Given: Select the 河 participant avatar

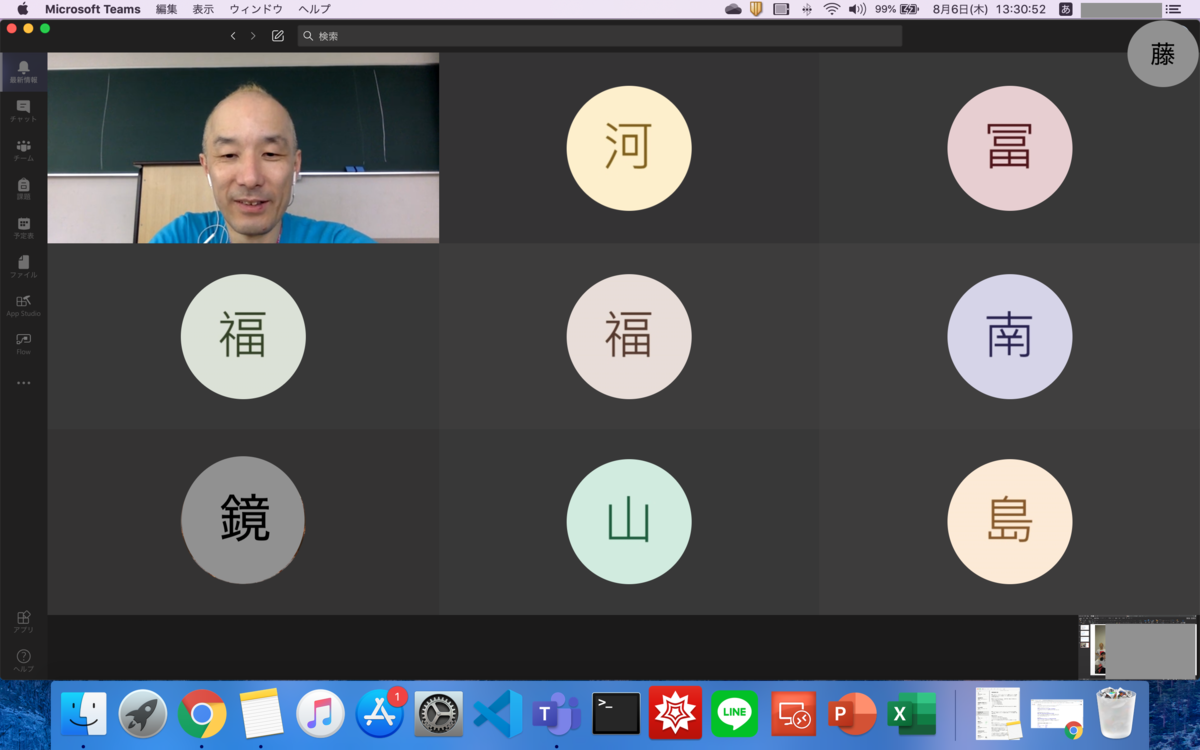Looking at the screenshot, I should 628,148.
